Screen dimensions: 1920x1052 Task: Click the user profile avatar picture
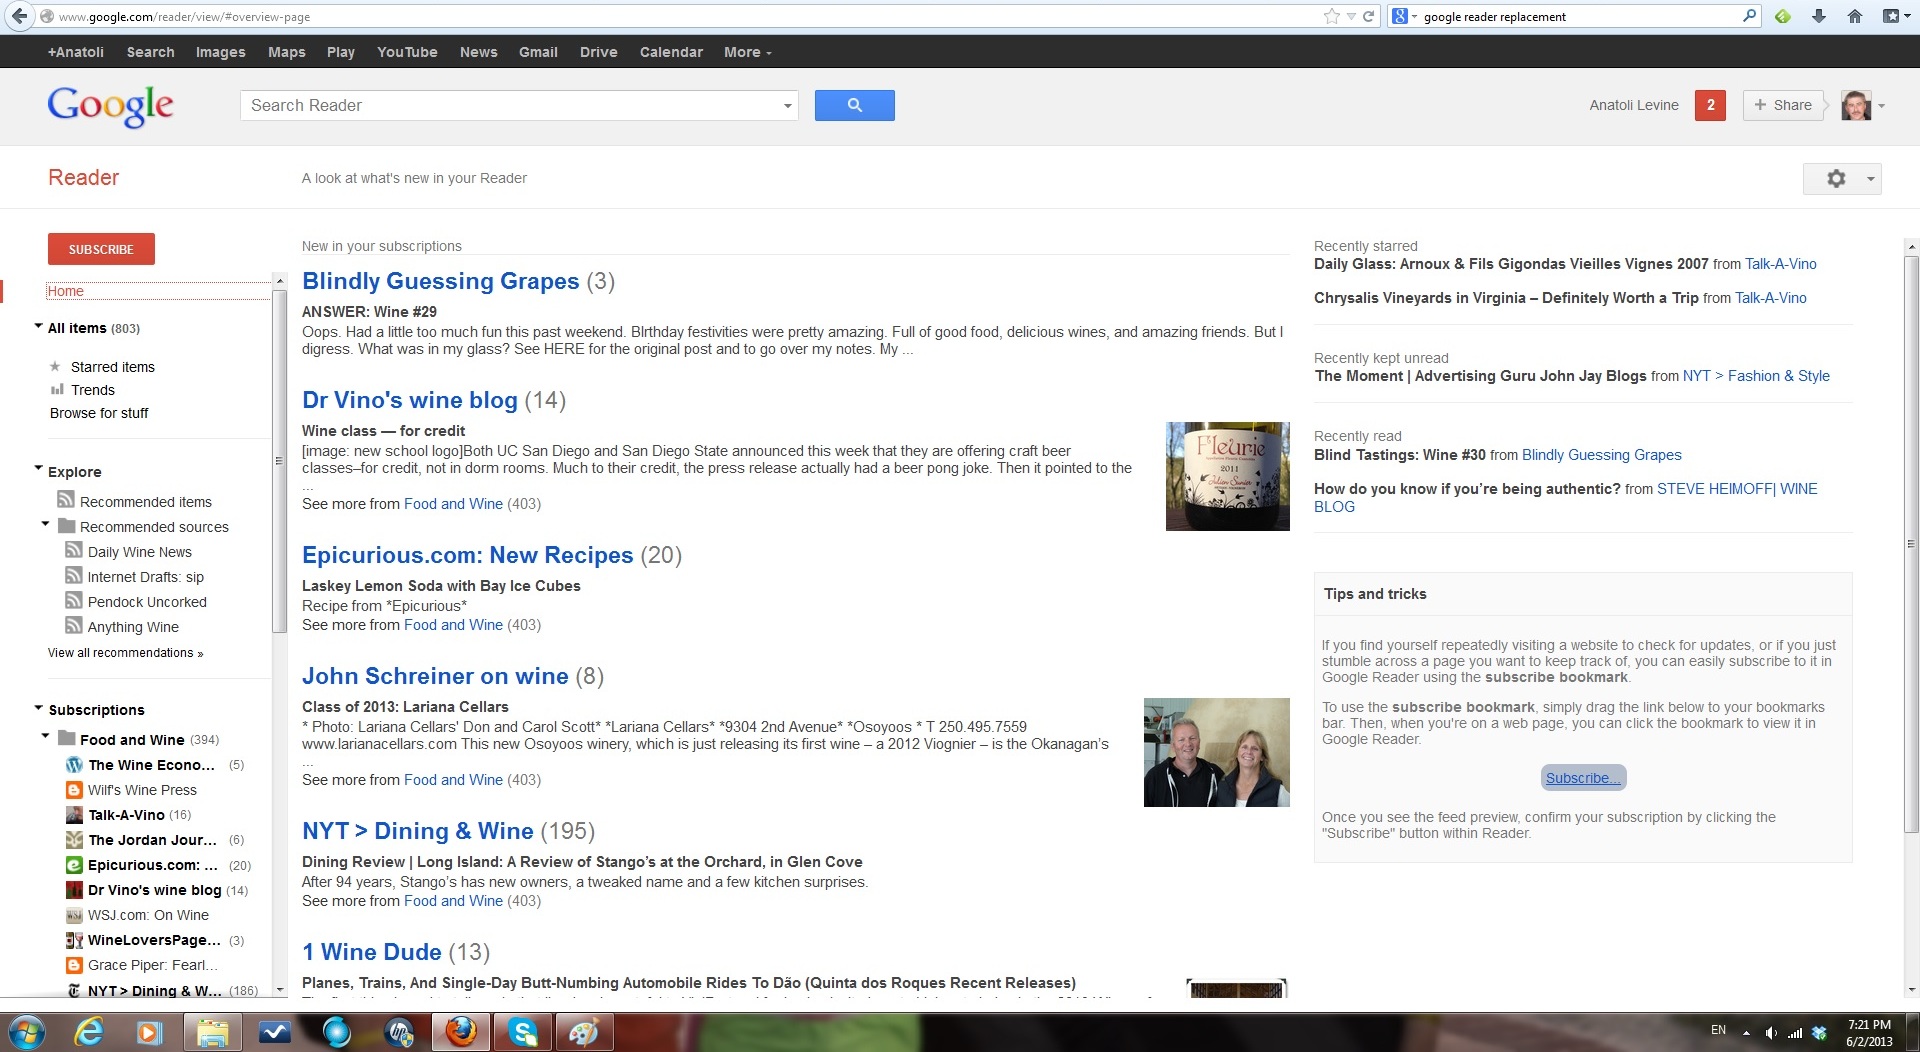[1856, 105]
